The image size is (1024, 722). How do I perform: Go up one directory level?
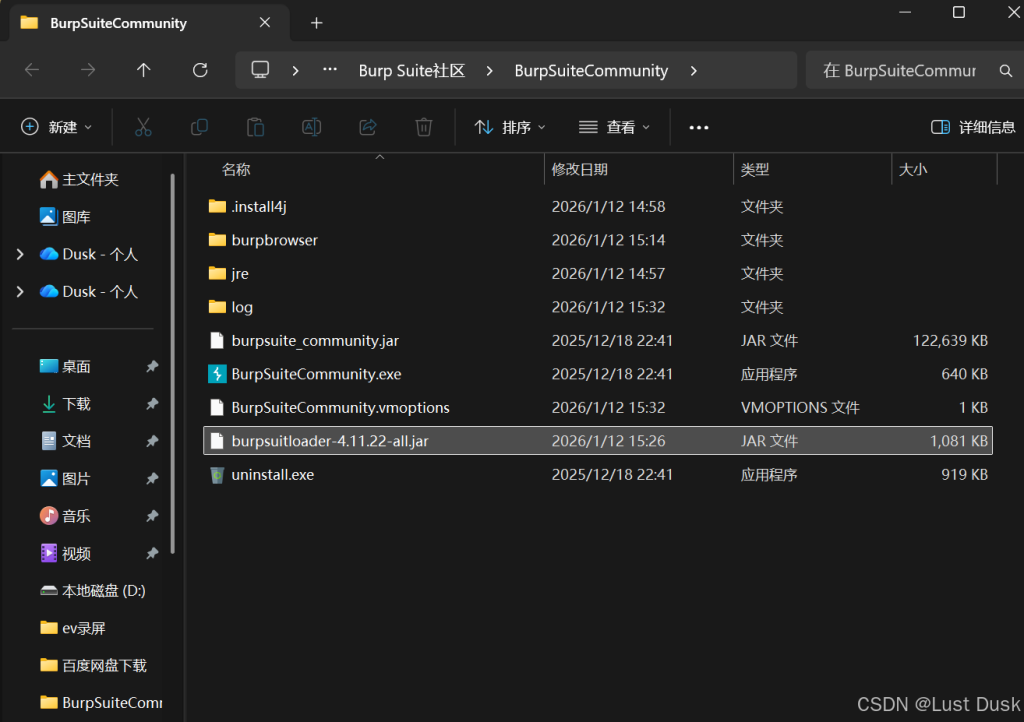click(x=144, y=70)
